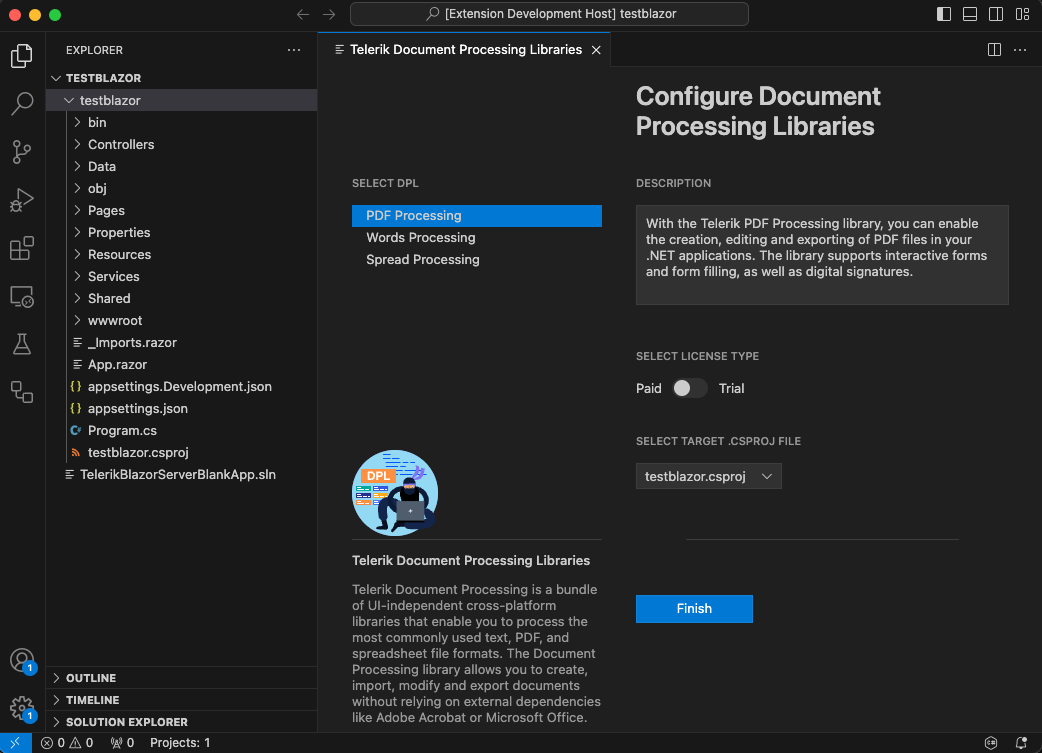
Task: Open the Program.cs file
Action: (x=181, y=430)
